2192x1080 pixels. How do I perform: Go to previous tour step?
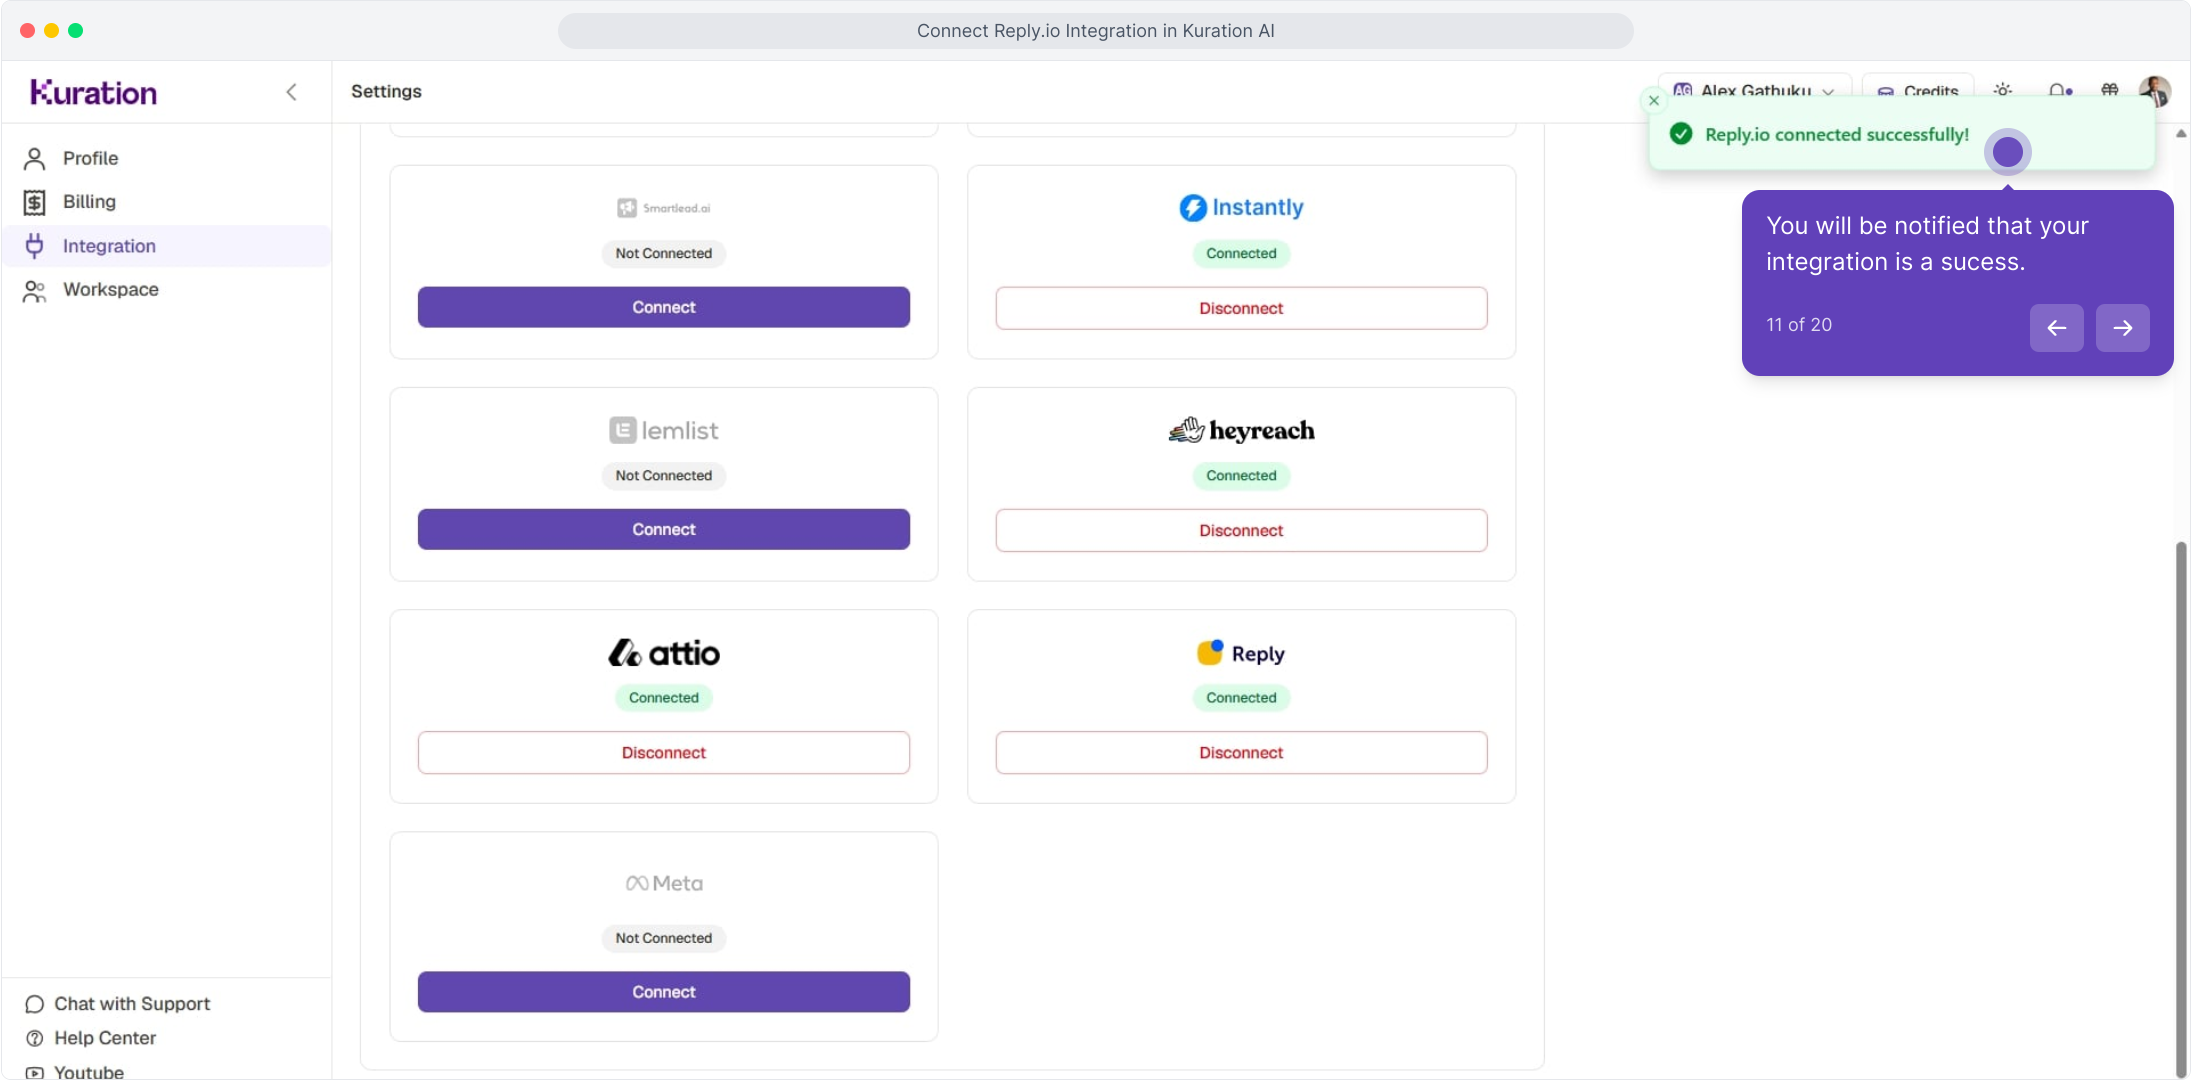(2057, 328)
